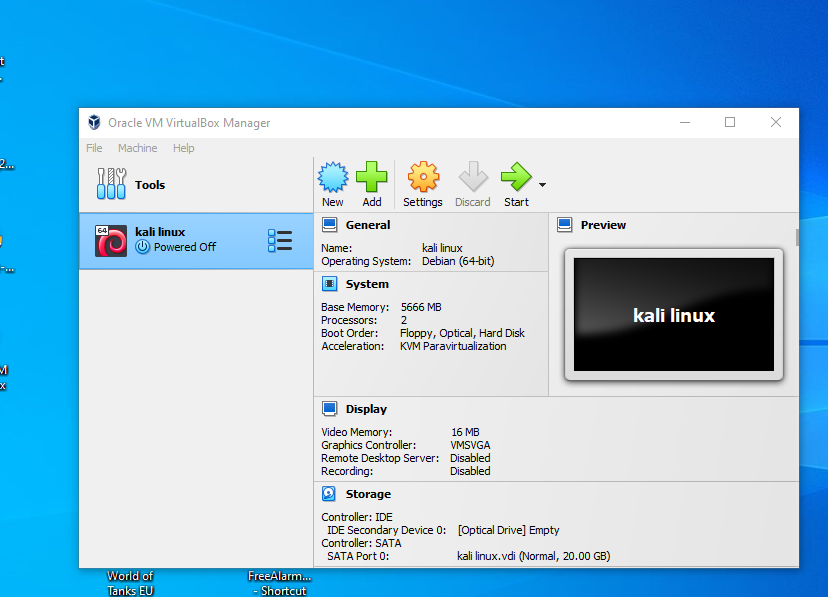This screenshot has height=597, width=828.
Task: Select the World of Tanks EU desktop label
Action: click(130, 583)
